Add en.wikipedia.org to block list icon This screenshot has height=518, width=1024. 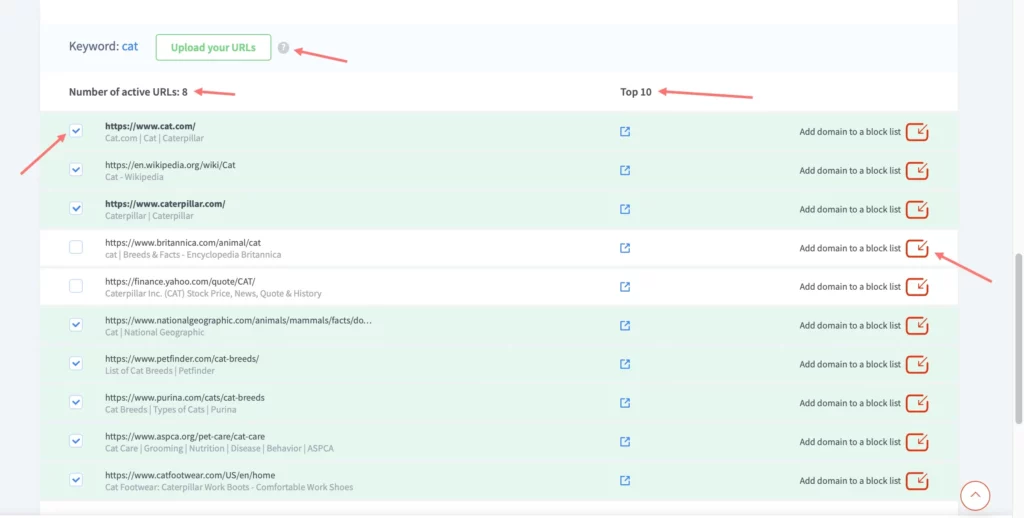(x=918, y=170)
